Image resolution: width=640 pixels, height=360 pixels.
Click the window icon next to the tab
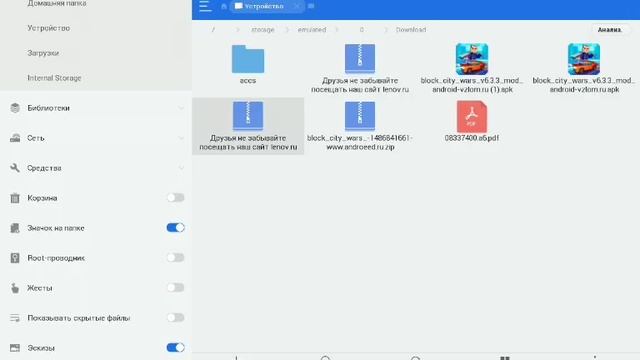tap(311, 6)
